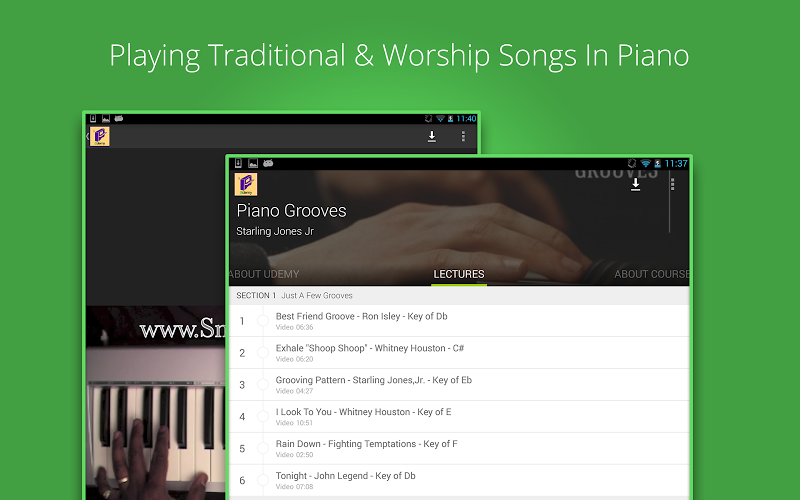The image size is (800, 500).
Task: Click "Video 02:50" duration under lecture 5
Action: (x=294, y=455)
